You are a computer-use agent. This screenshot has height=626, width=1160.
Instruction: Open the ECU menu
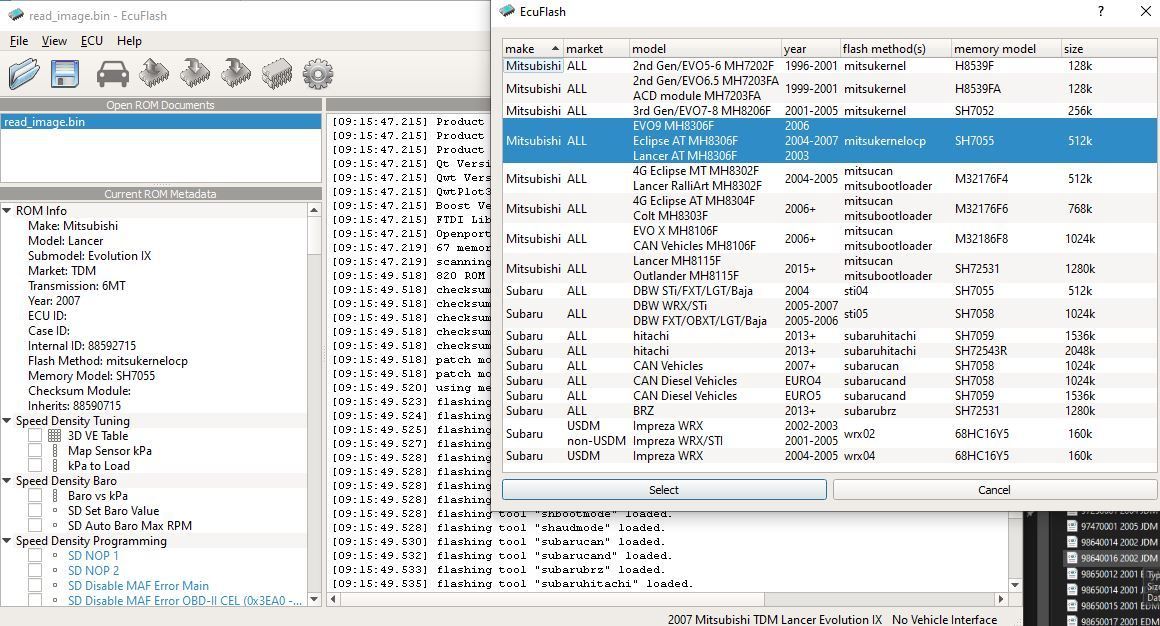click(x=91, y=41)
